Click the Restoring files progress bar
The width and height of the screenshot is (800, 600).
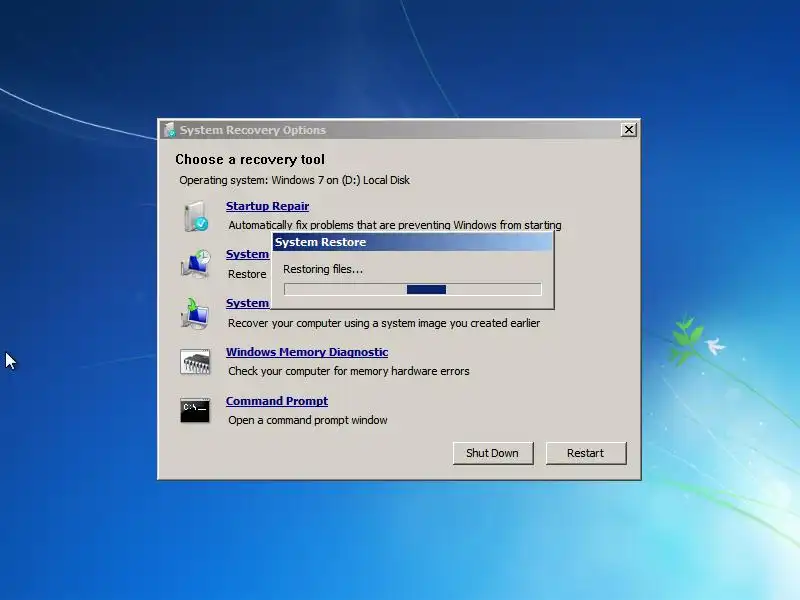tap(413, 289)
